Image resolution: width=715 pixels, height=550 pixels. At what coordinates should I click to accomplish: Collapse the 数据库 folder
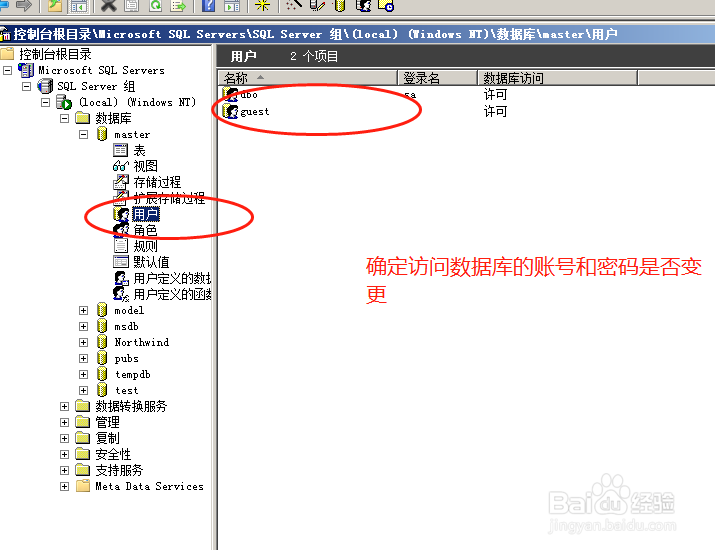coord(64,118)
